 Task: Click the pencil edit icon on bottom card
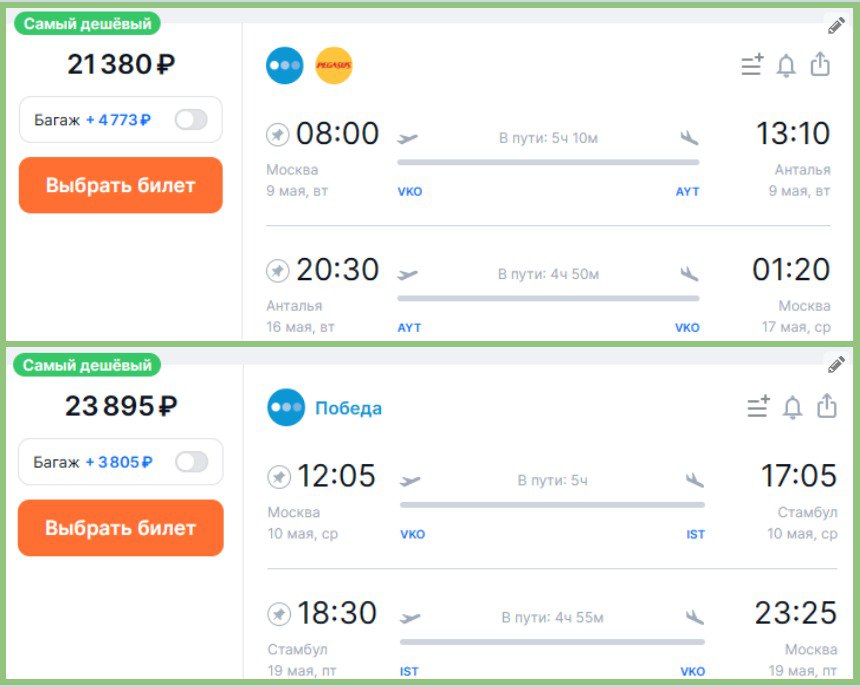tap(837, 364)
